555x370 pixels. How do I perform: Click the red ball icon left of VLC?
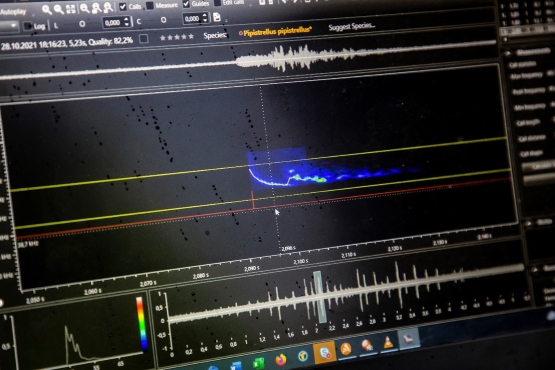coord(367,345)
